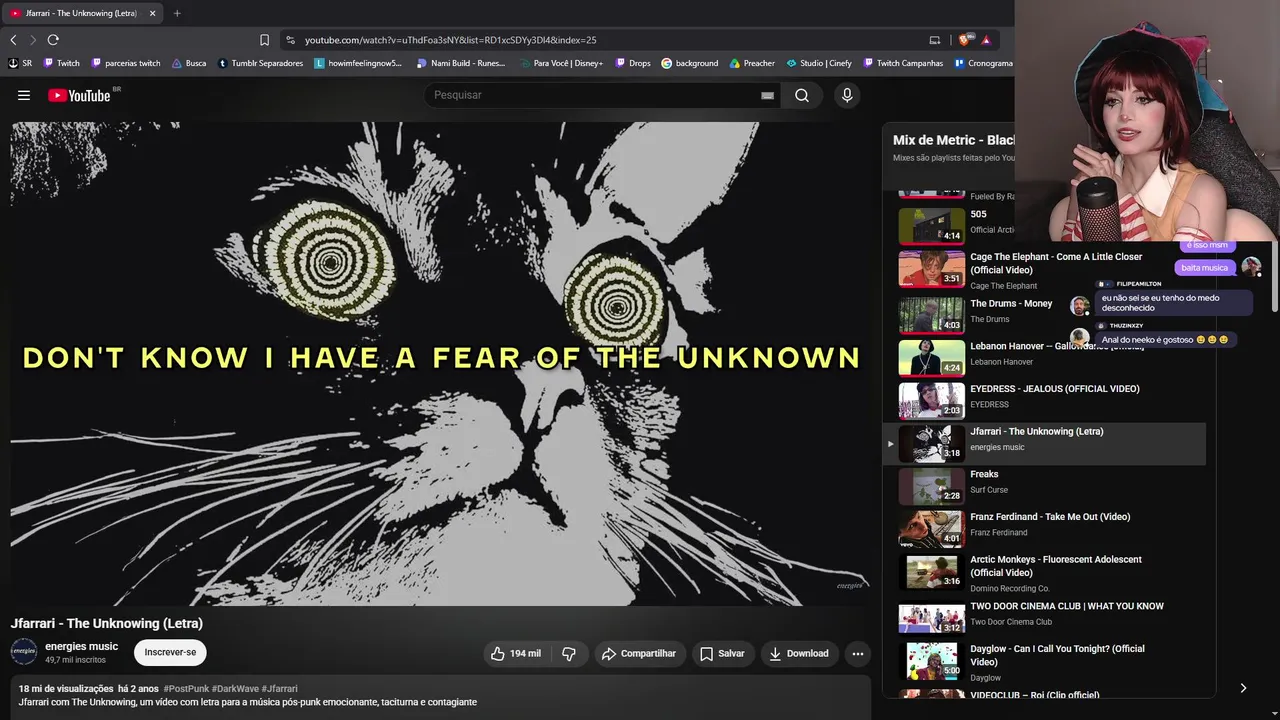Open the Twitch Campanhas bookmark
This screenshot has height=720, width=1280.
pyautogui.click(x=903, y=63)
